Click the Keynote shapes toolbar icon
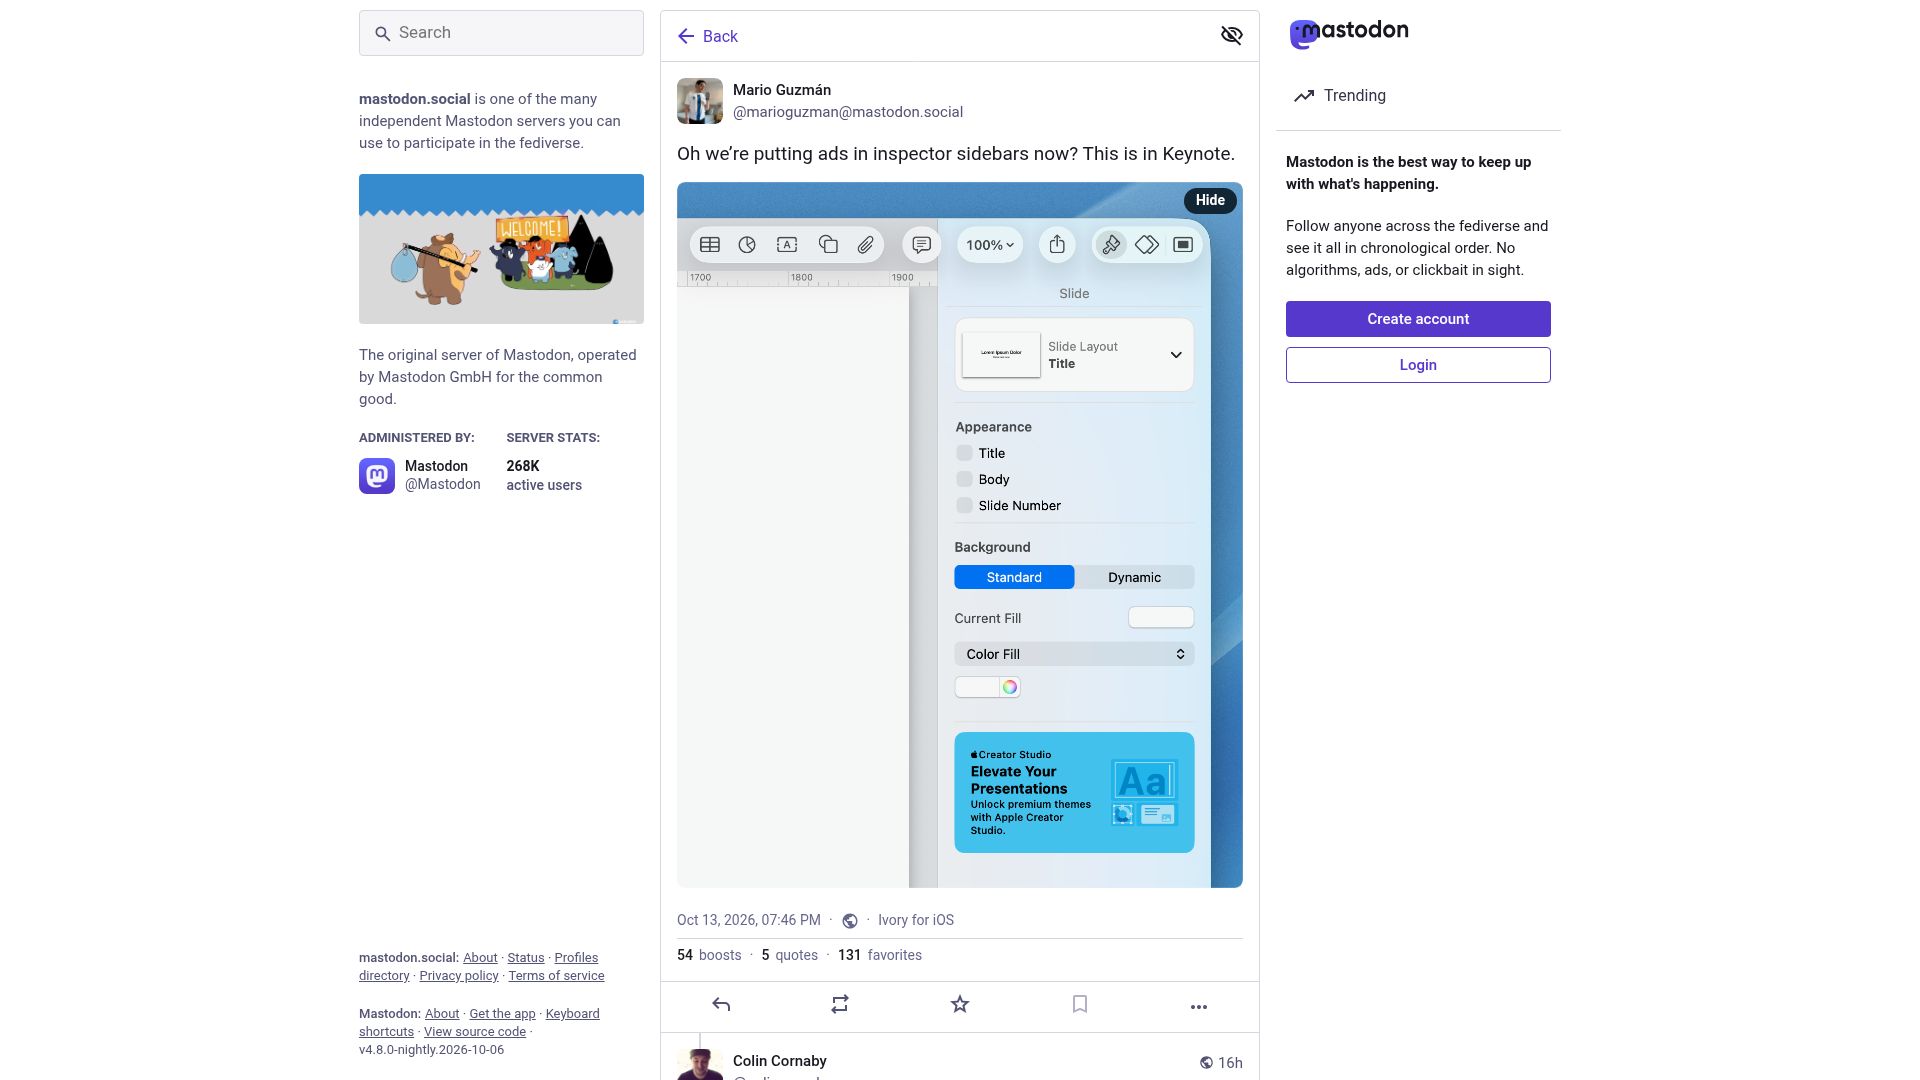 [828, 245]
